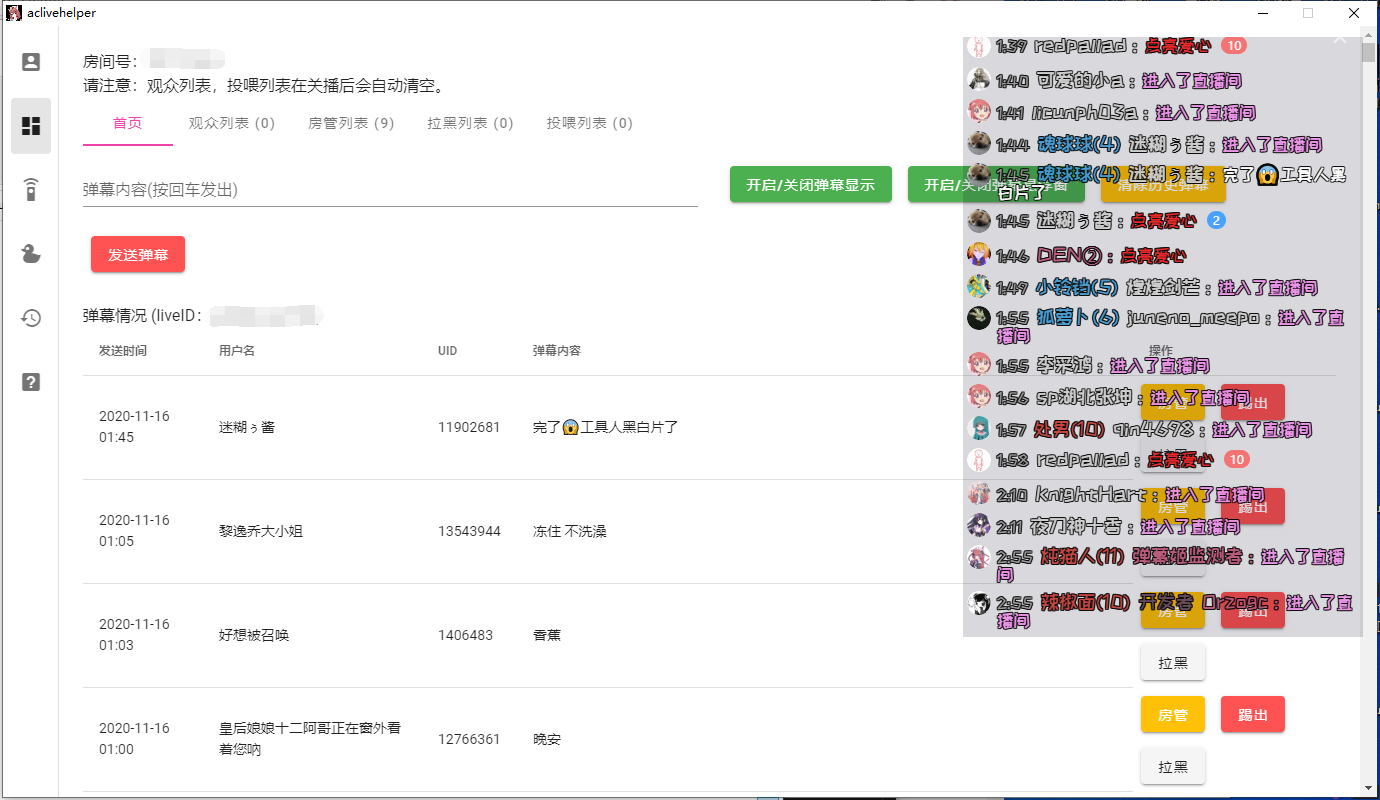Switch to the 首页 tab

(128, 123)
